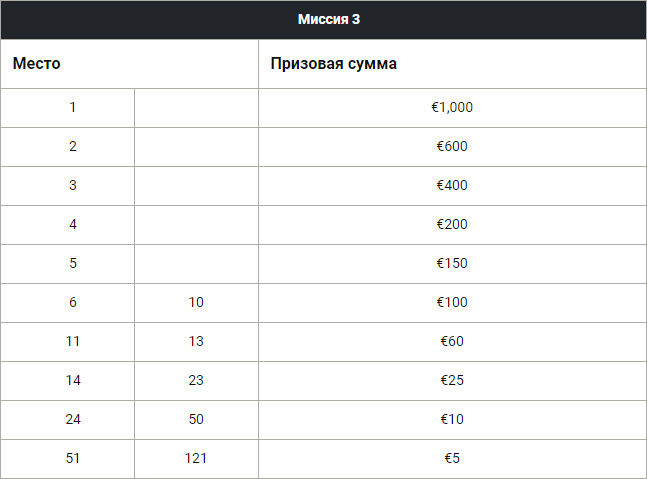Click the €1,000 prize cell

pos(452,107)
